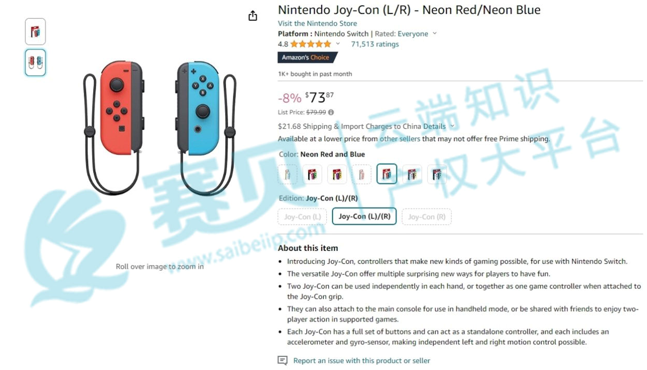The height and width of the screenshot is (370, 647).
Task: Choose the second color swatch option
Action: (312, 174)
